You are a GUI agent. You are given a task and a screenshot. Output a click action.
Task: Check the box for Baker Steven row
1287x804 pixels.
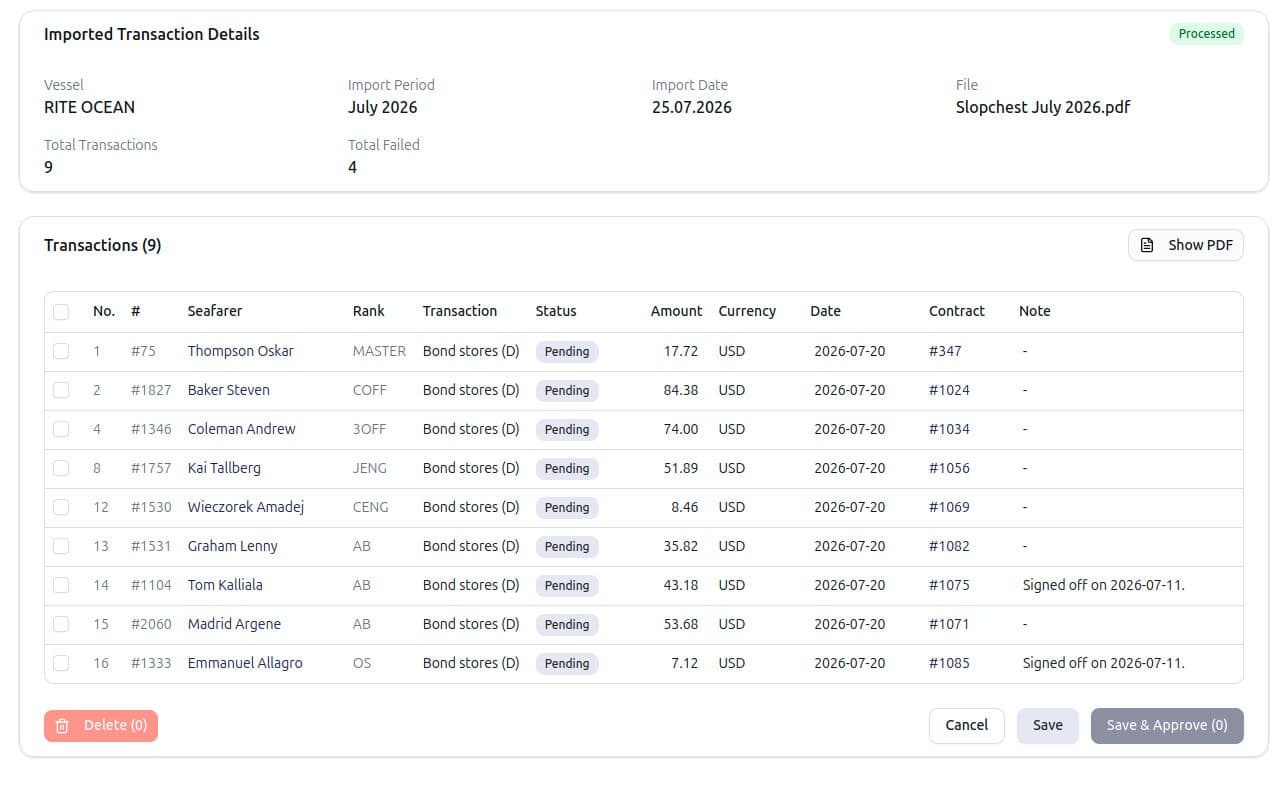point(61,390)
